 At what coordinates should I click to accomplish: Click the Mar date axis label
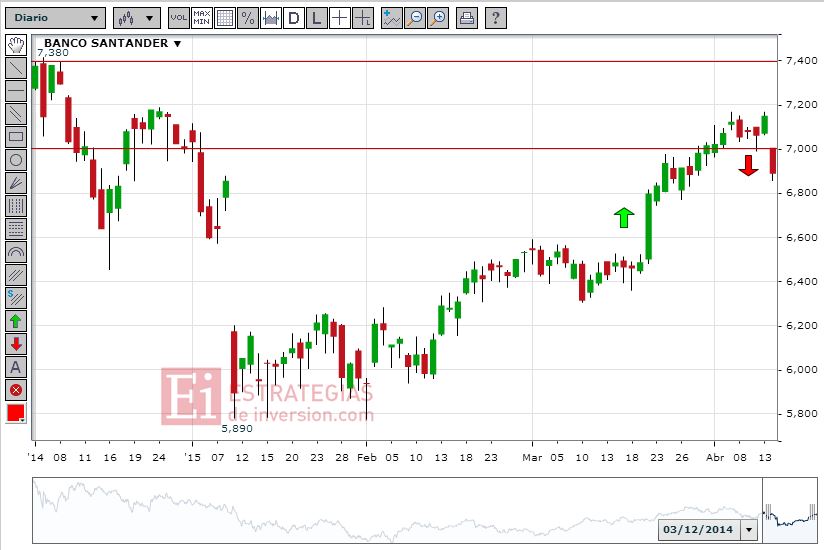click(x=532, y=458)
